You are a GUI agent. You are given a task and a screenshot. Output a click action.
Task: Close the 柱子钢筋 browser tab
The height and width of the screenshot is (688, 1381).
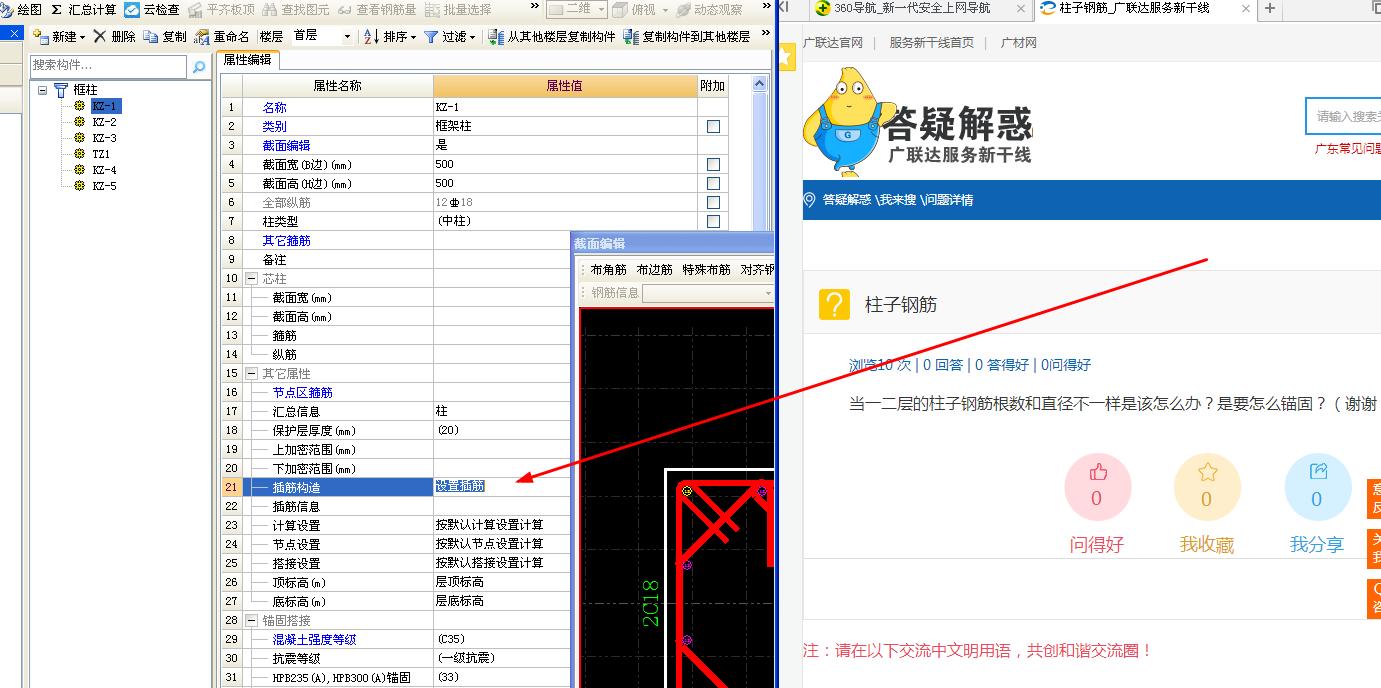pos(1246,9)
